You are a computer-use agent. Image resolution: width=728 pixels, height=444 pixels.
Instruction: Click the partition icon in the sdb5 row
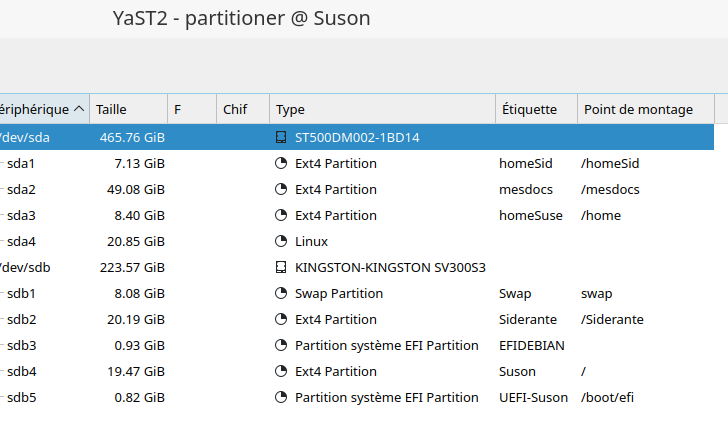point(281,397)
